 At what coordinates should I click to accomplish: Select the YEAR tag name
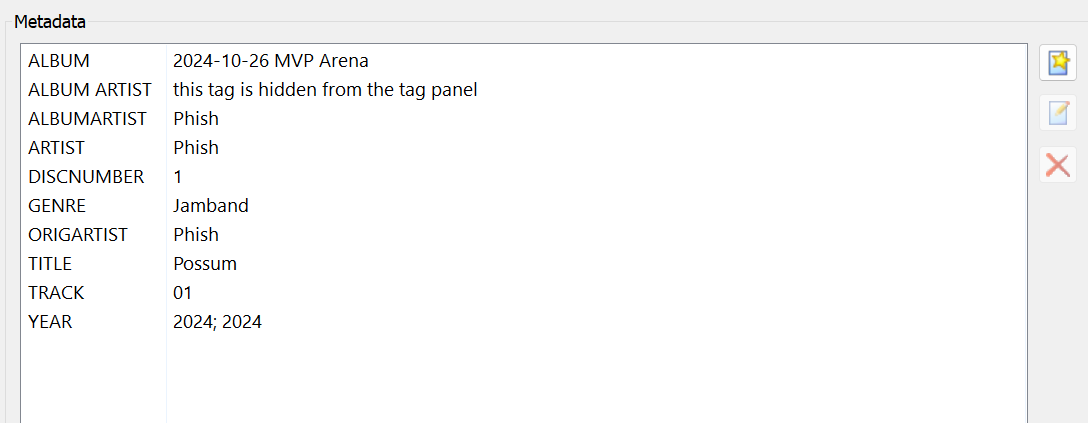(x=50, y=322)
